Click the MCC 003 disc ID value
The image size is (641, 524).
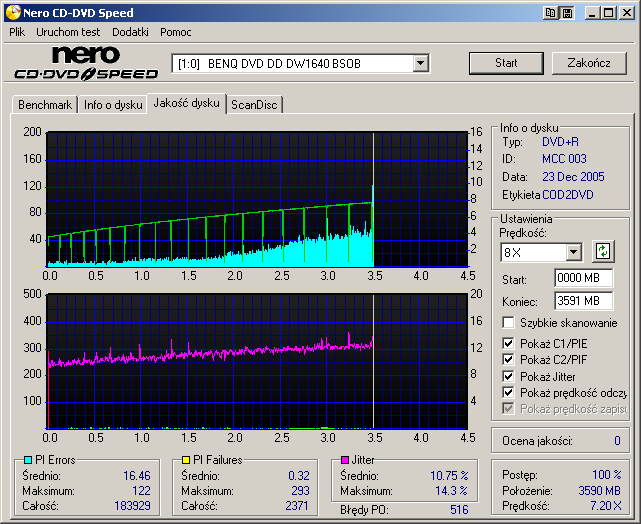click(x=564, y=159)
